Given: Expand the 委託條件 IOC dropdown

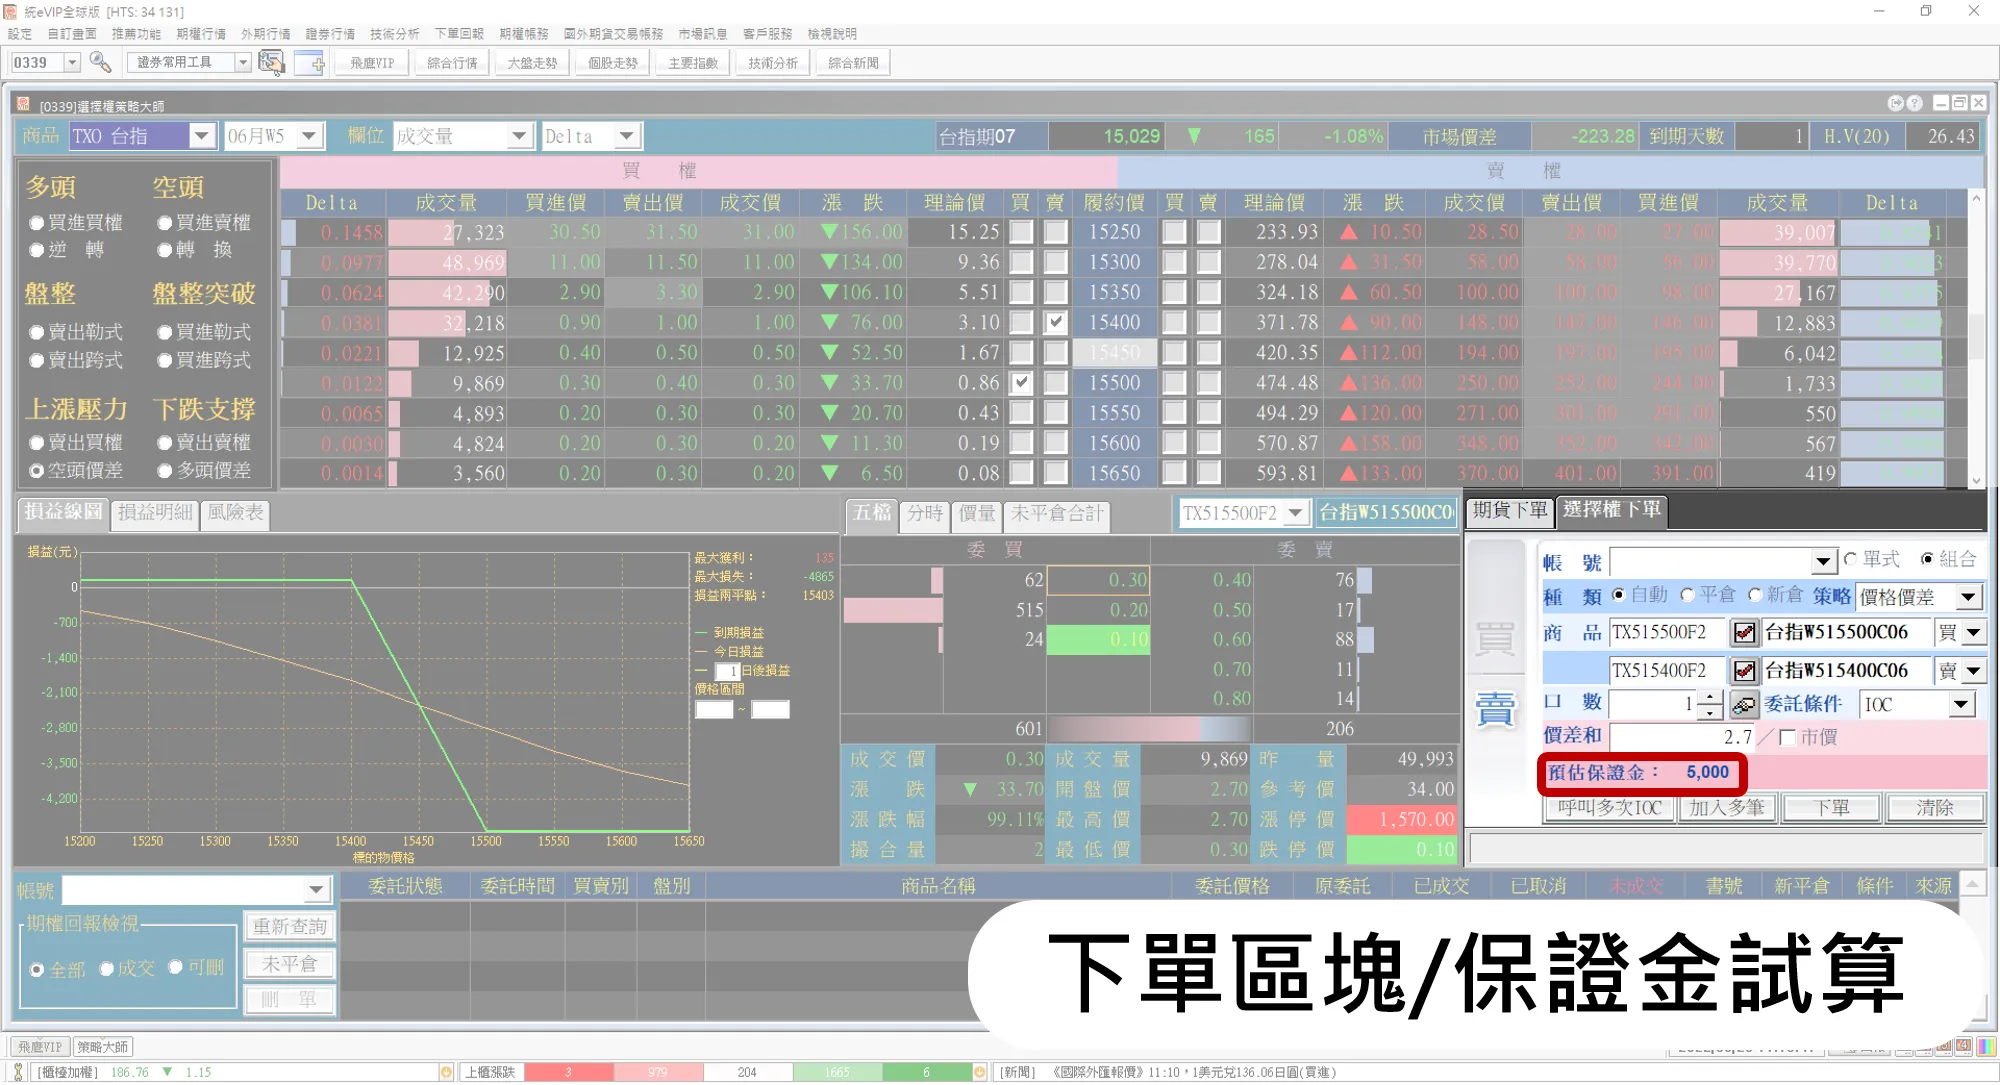Looking at the screenshot, I should pos(1961,705).
